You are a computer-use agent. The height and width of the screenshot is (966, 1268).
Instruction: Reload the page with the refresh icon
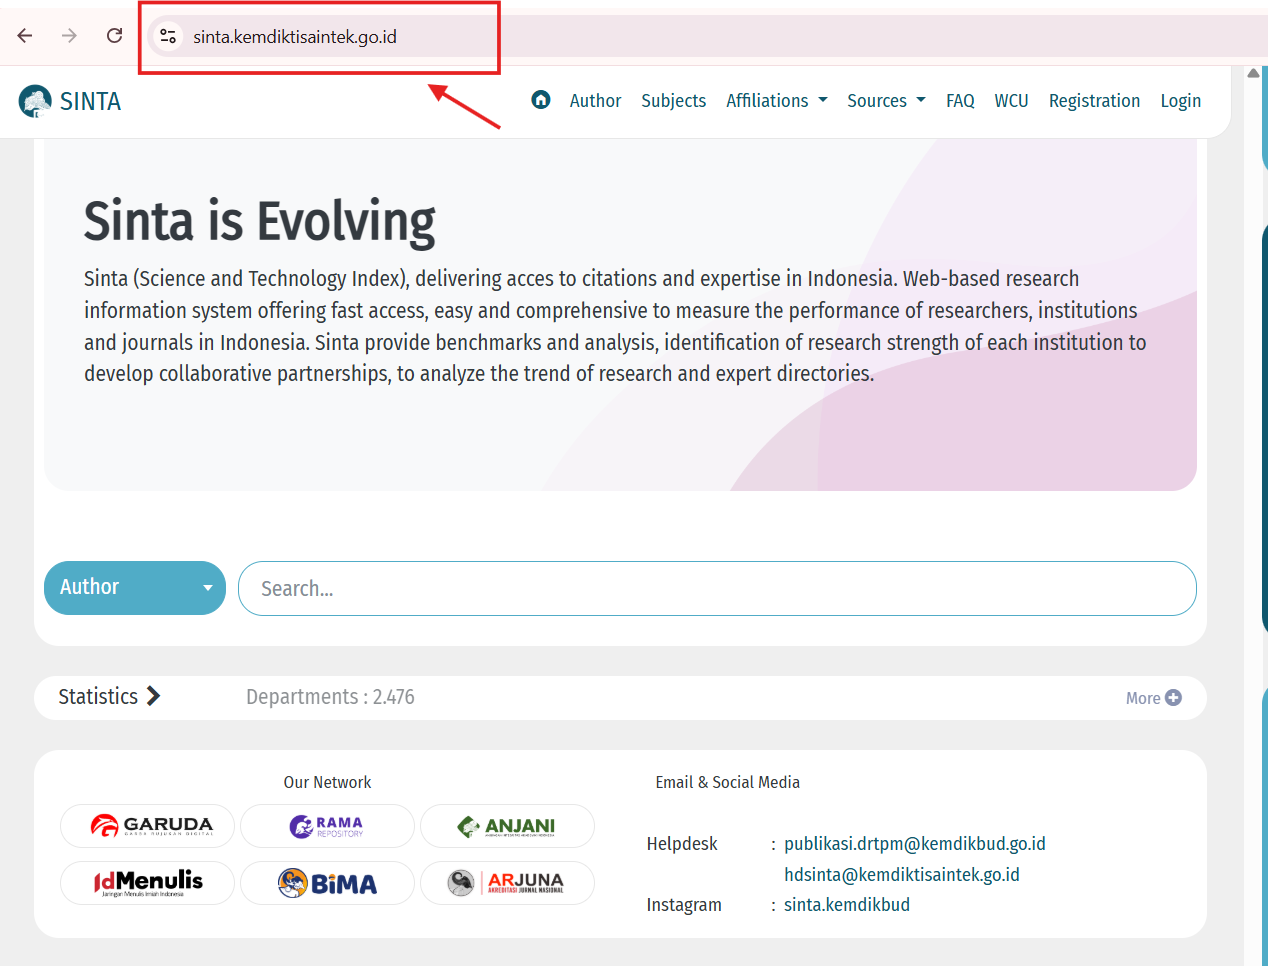click(x=115, y=36)
